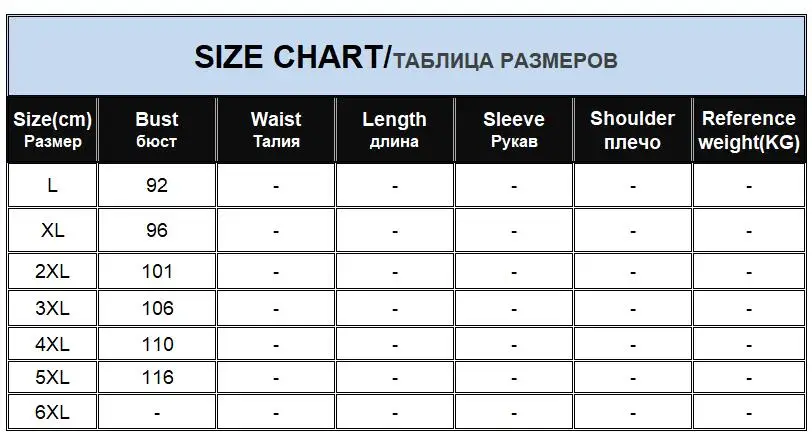Click the 2XL size cell
Screen dimensions: 812x438
52,271
